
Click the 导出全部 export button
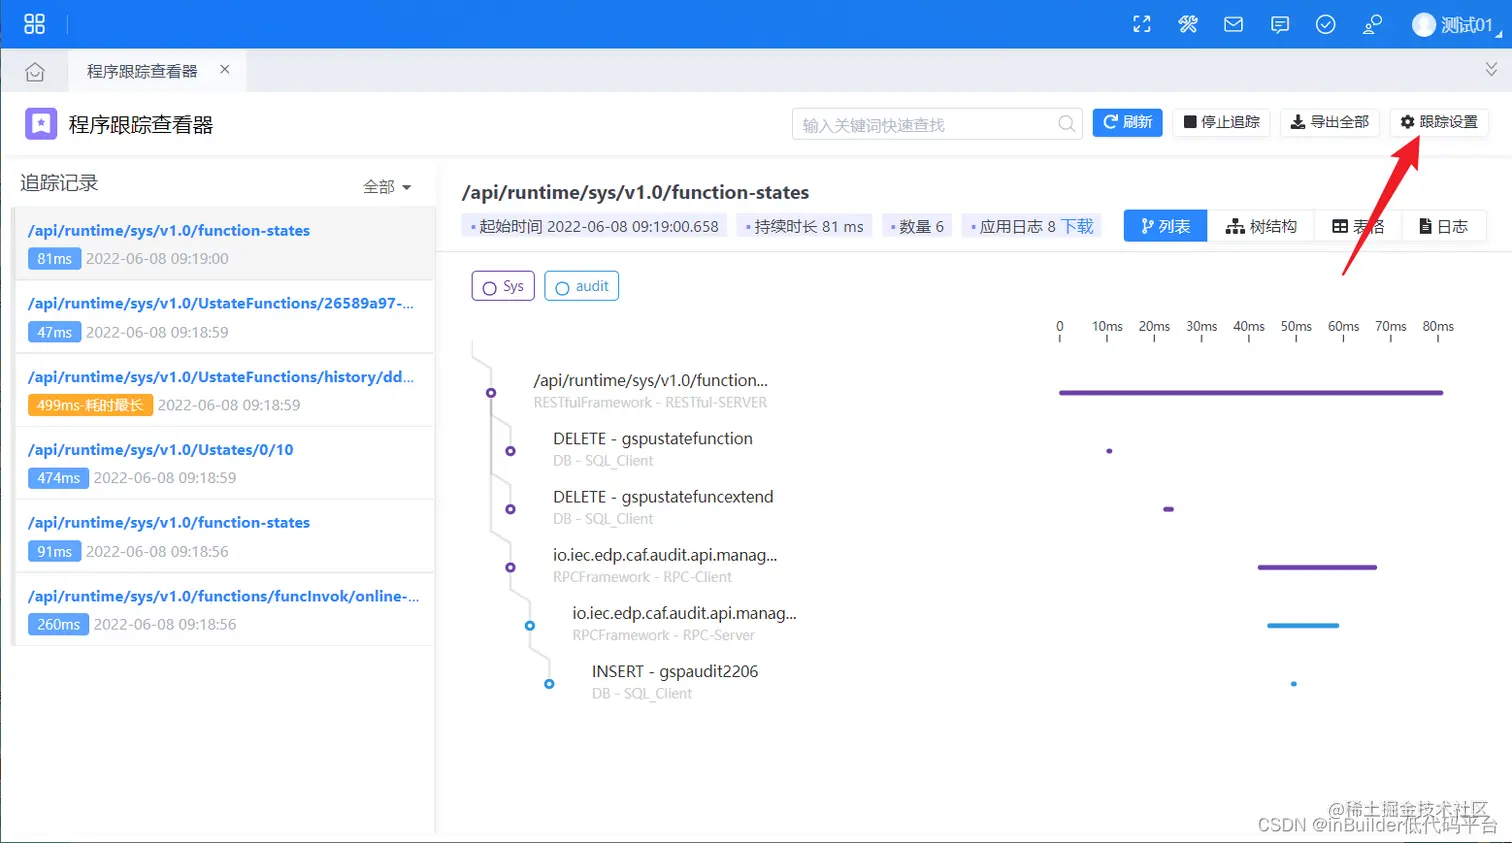pyautogui.click(x=1330, y=122)
